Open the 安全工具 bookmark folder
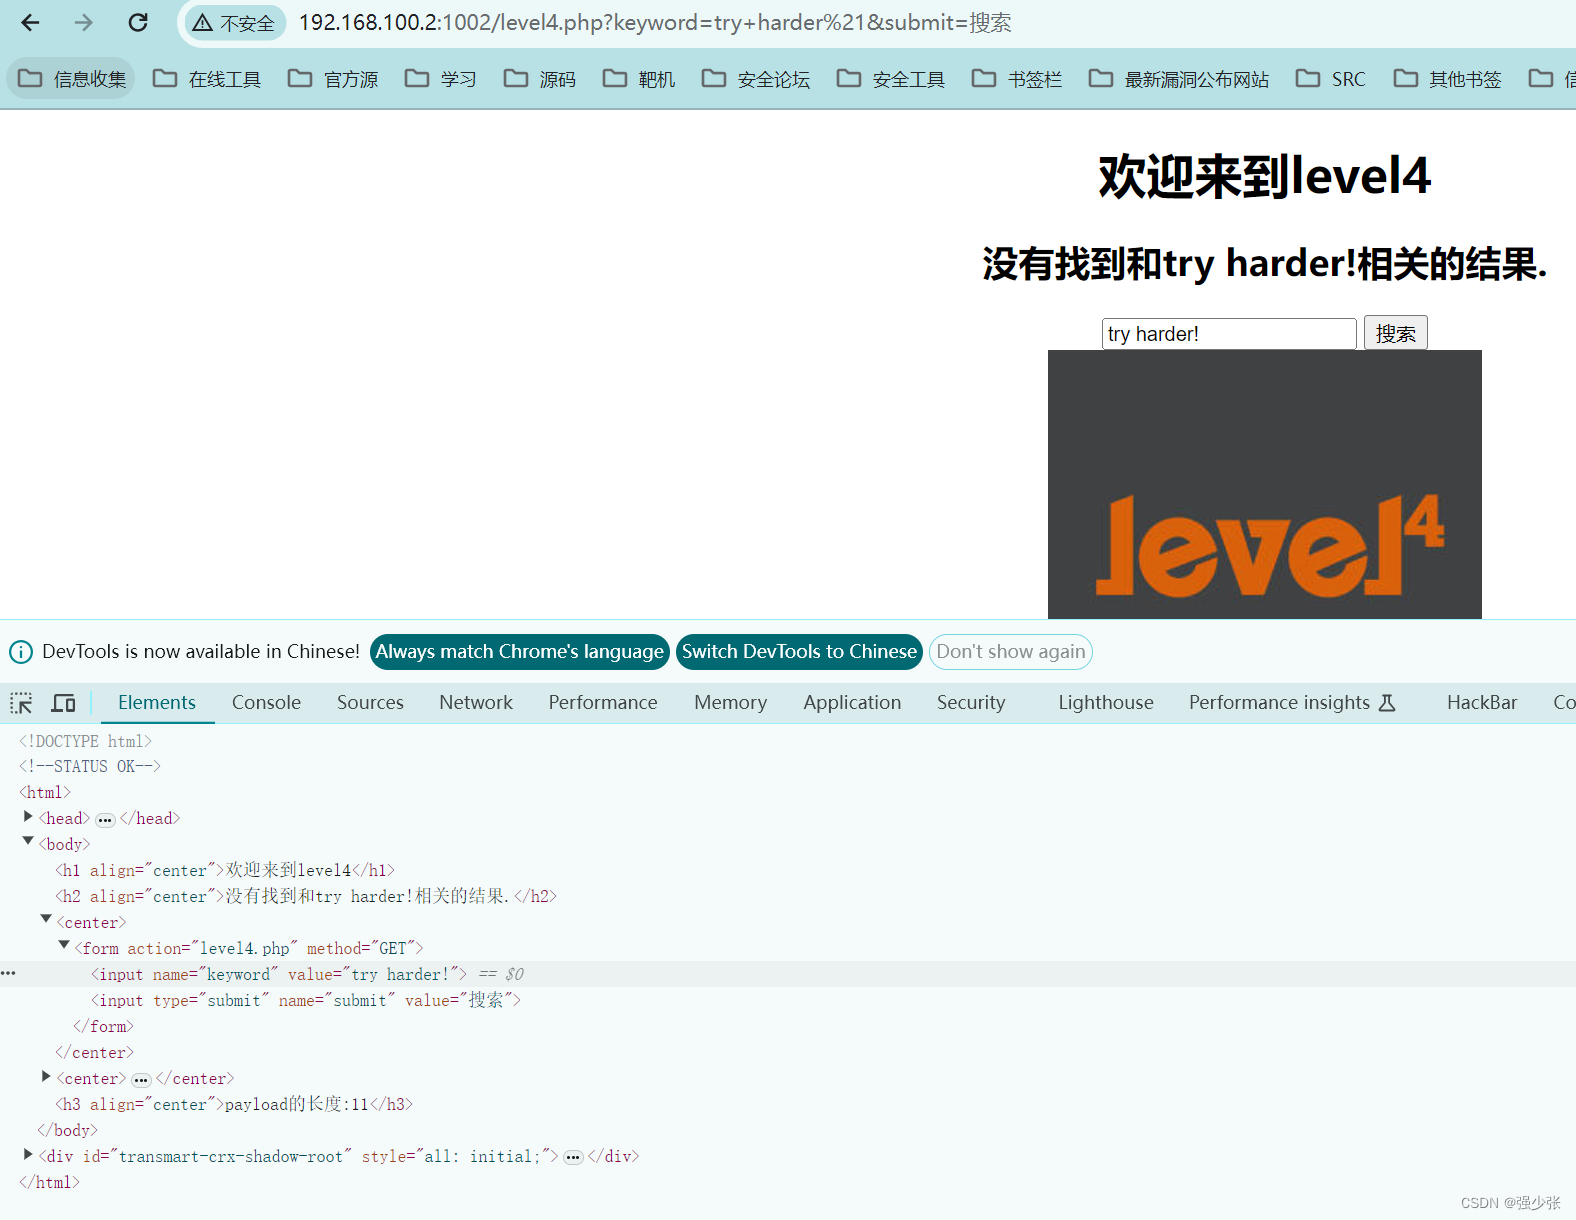1576x1220 pixels. pyautogui.click(x=891, y=79)
